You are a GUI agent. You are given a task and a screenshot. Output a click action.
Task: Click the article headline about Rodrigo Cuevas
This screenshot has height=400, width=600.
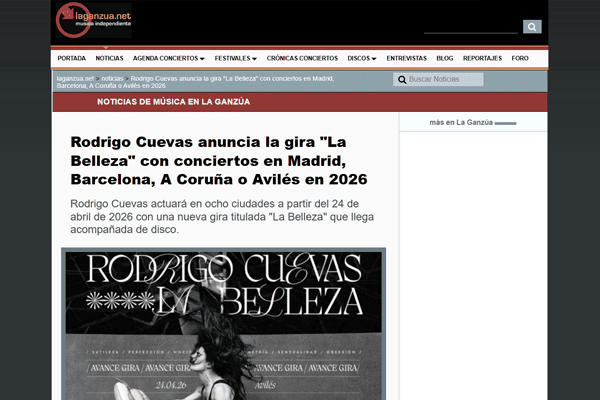(219, 161)
